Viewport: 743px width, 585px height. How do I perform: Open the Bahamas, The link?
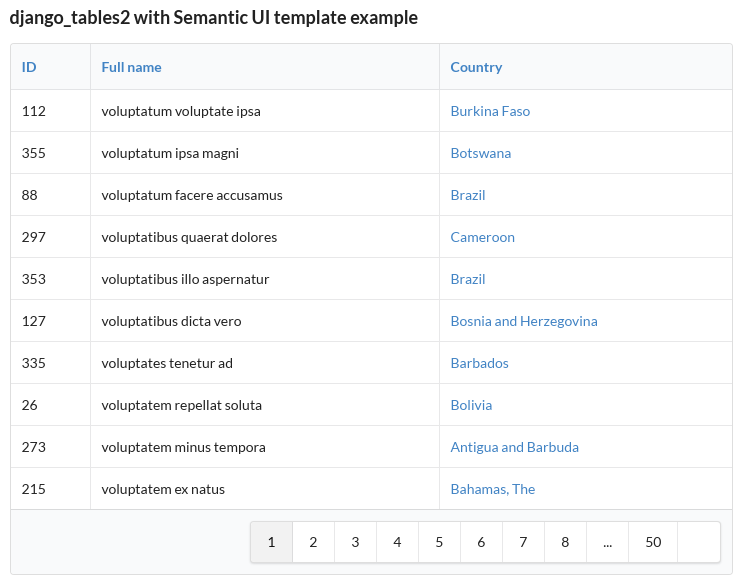click(x=492, y=489)
